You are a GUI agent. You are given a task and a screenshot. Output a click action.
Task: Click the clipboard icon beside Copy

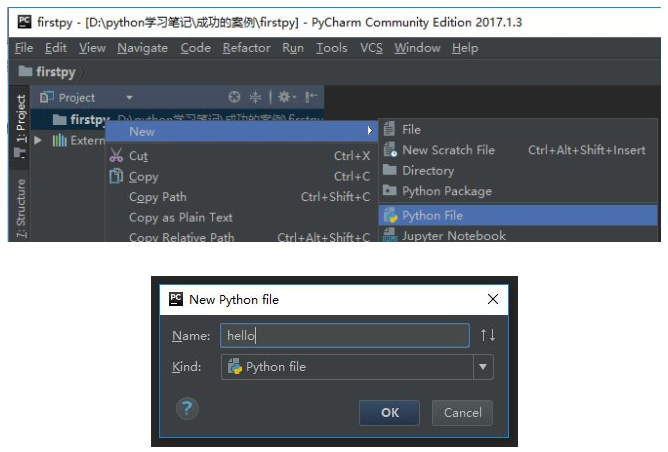pyautogui.click(x=116, y=176)
